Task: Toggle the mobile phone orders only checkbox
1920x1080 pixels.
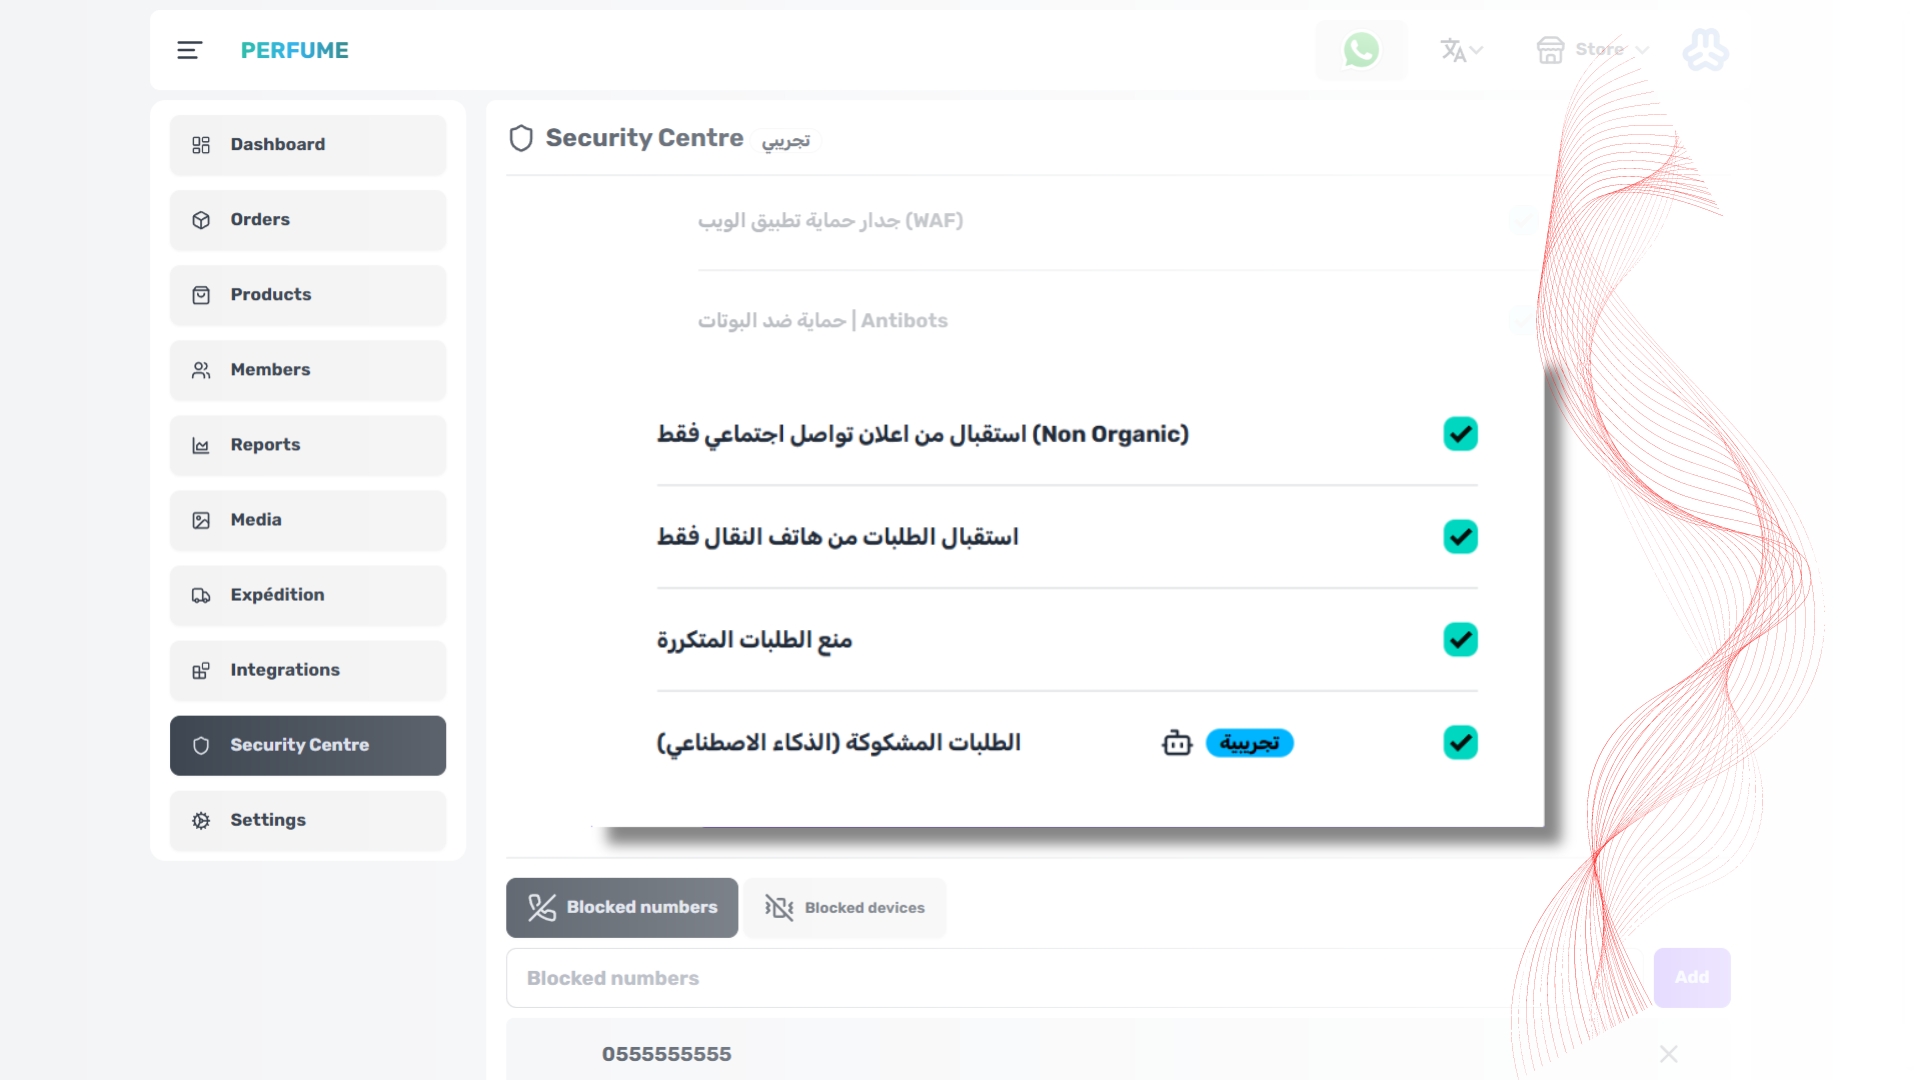Action: [x=1460, y=537]
